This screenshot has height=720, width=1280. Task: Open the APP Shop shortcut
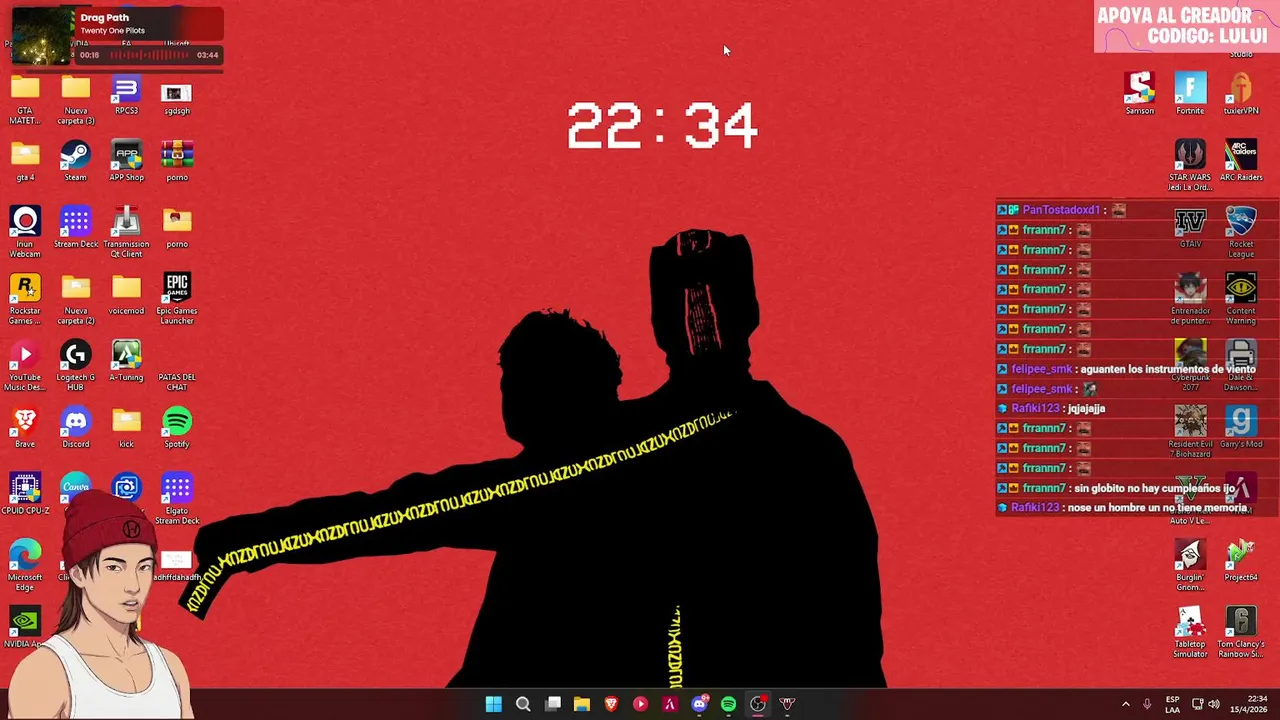126,162
